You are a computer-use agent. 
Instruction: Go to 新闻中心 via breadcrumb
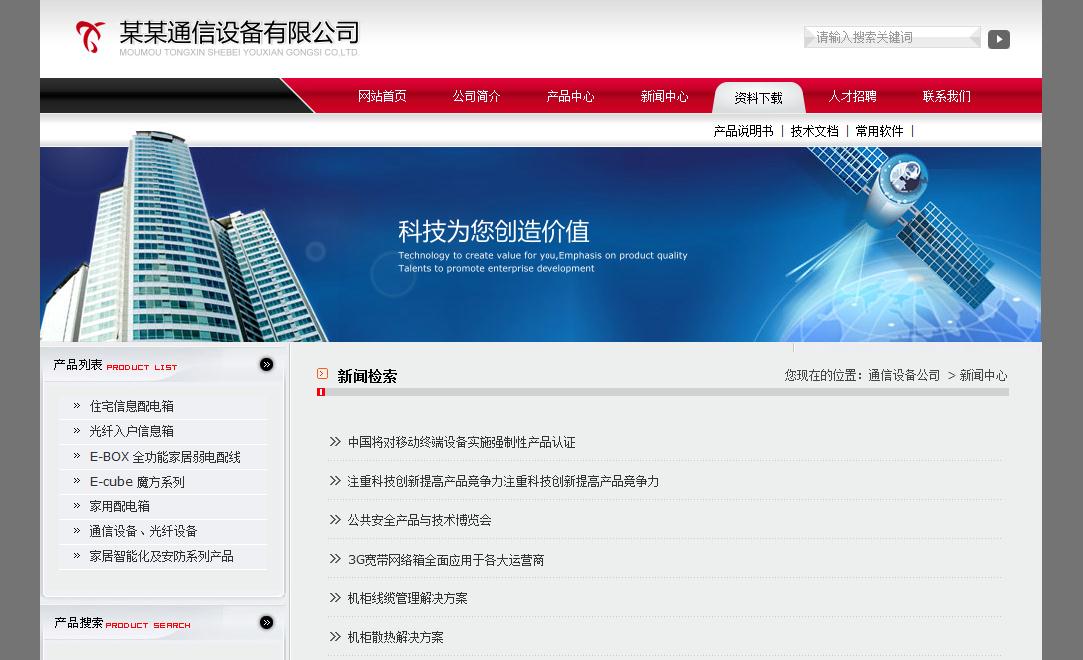[x=983, y=375]
